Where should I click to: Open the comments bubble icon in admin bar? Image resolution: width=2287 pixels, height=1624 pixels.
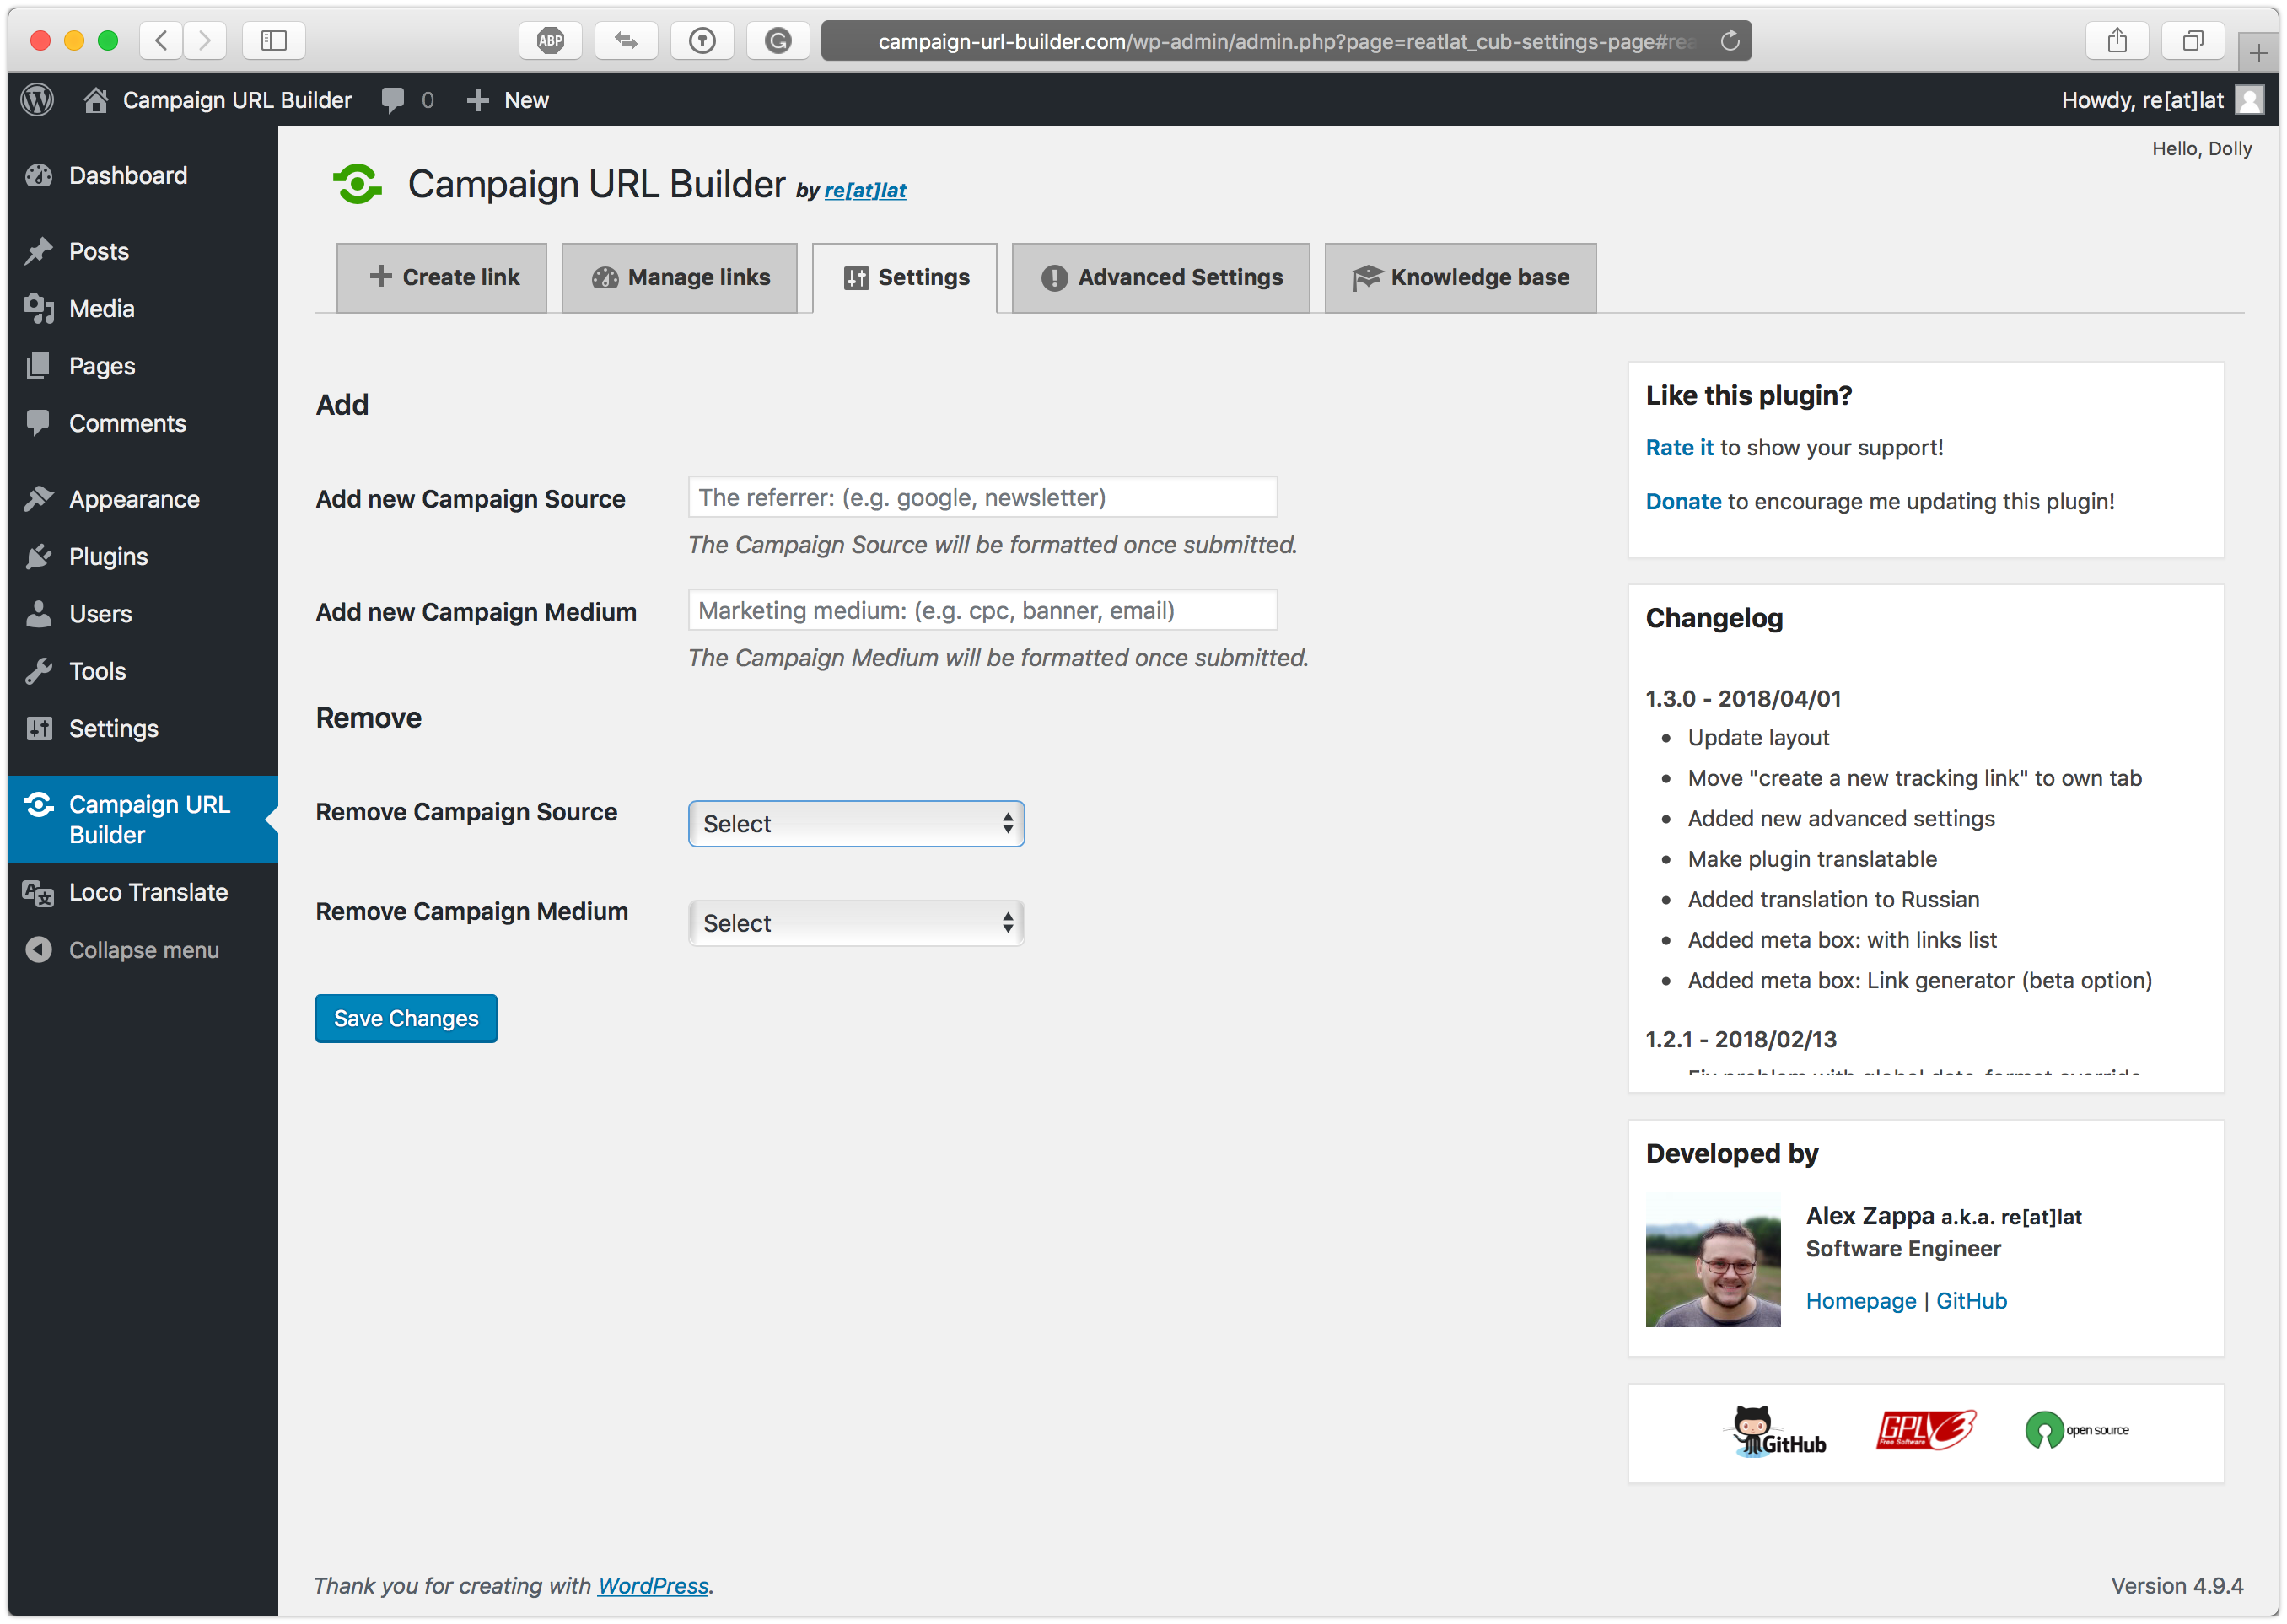pyautogui.click(x=393, y=100)
